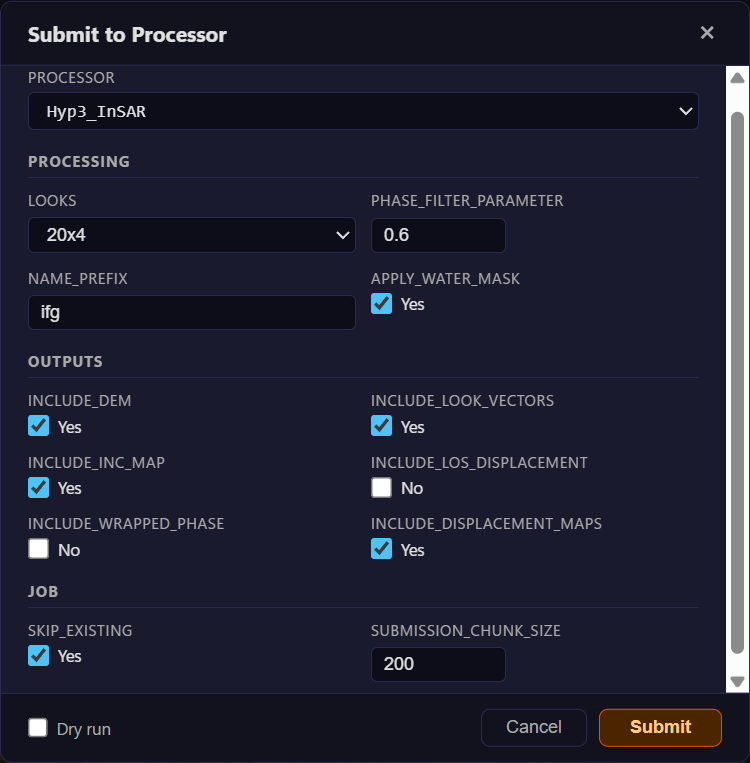This screenshot has width=750, height=763.
Task: Enable the INCLUDE_LOS_DISPLACEMENT checkbox
Action: coord(381,487)
